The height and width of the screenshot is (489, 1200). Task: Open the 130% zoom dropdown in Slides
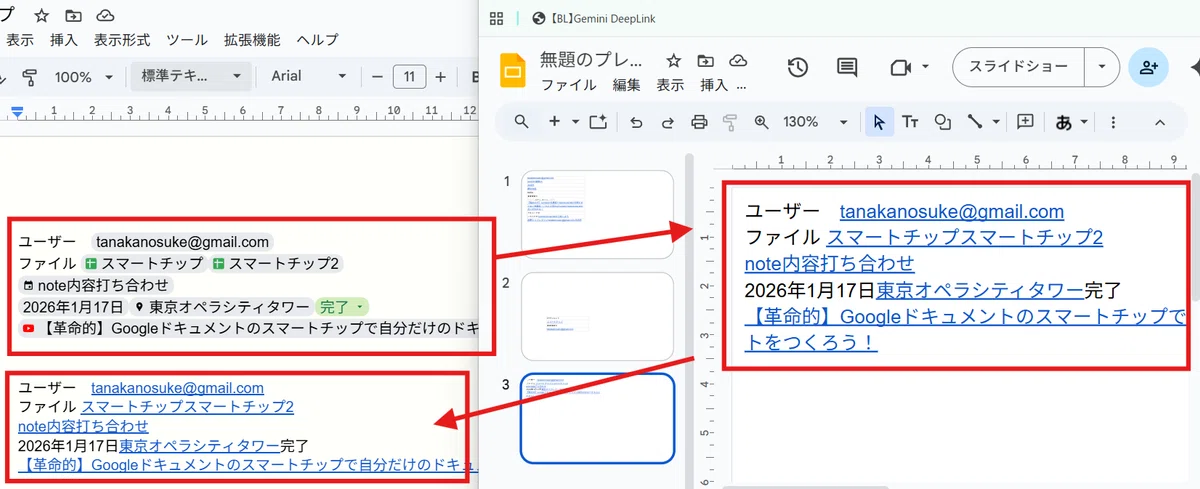[815, 122]
